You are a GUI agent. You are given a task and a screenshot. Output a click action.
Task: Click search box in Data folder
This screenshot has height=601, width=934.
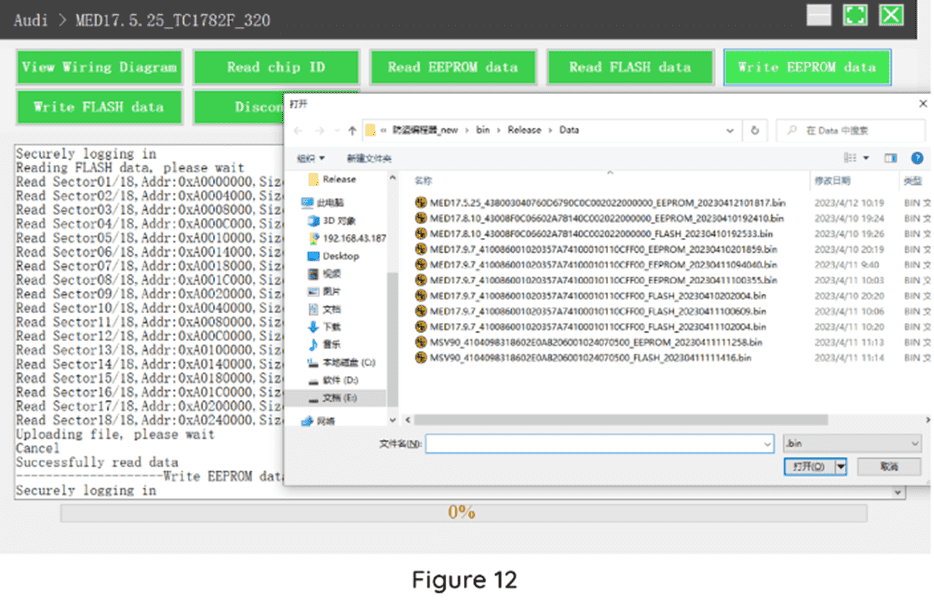coord(851,130)
